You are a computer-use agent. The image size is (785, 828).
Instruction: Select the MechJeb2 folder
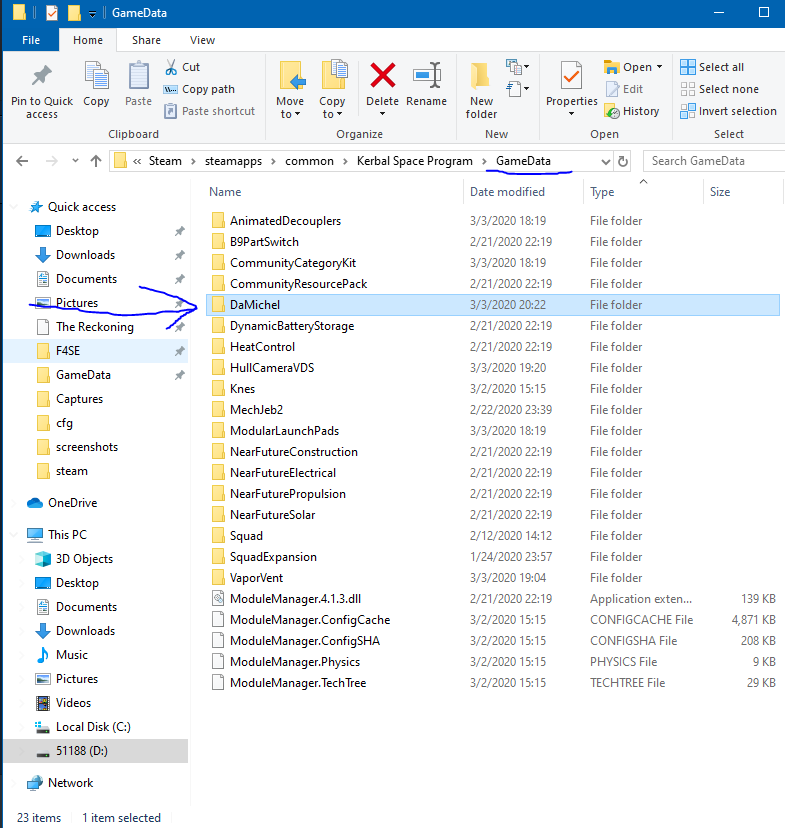pos(257,410)
